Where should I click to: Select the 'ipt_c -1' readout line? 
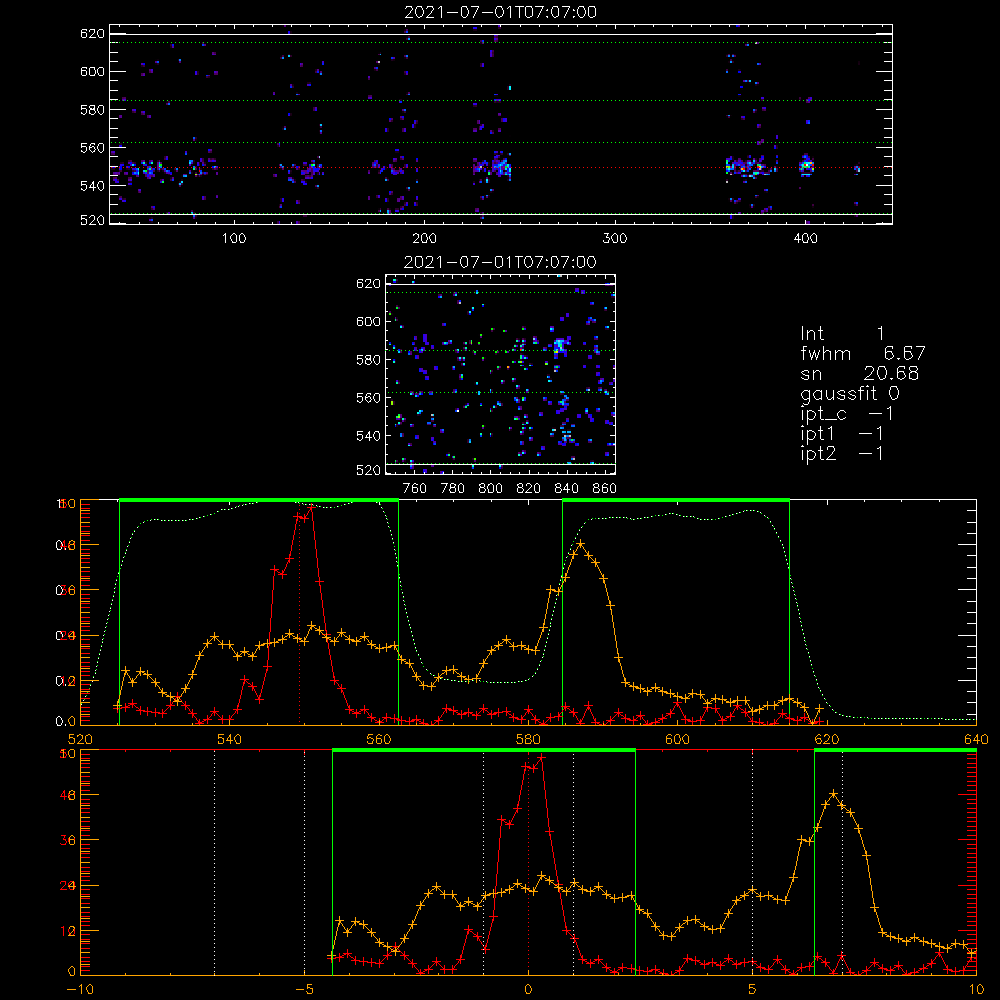pos(847,414)
